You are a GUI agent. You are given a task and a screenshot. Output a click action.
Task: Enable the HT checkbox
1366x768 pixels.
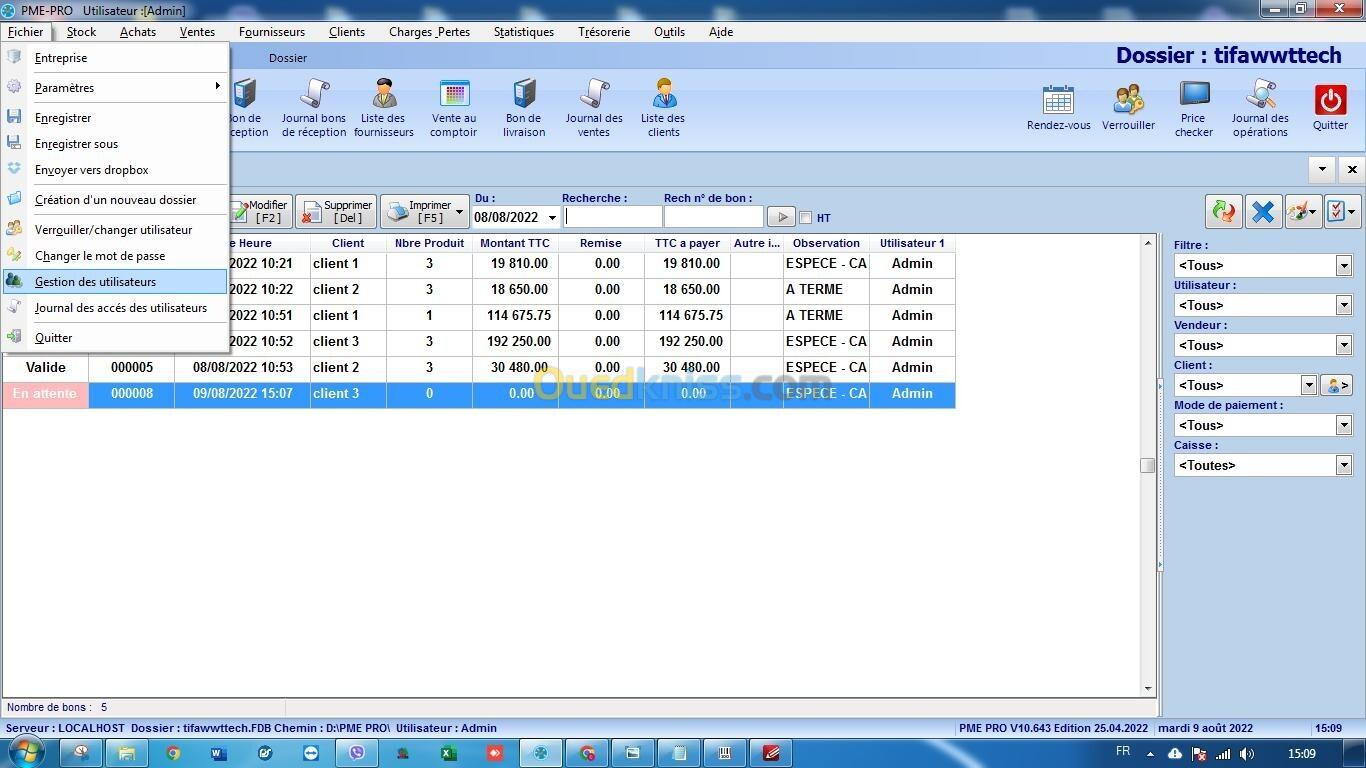click(x=806, y=218)
